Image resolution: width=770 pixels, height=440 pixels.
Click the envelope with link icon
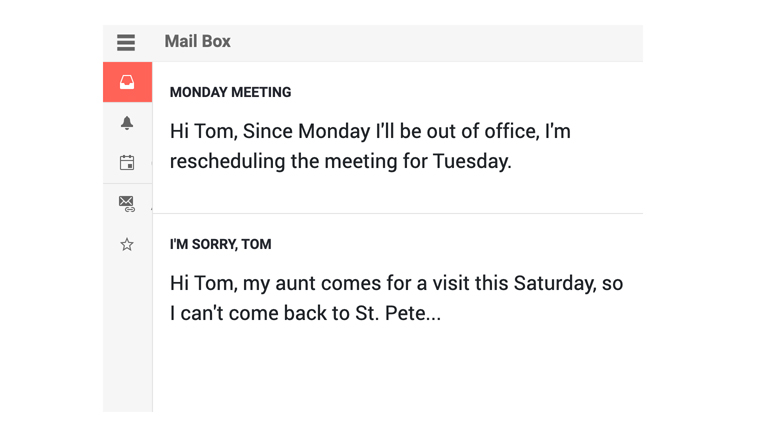point(127,203)
